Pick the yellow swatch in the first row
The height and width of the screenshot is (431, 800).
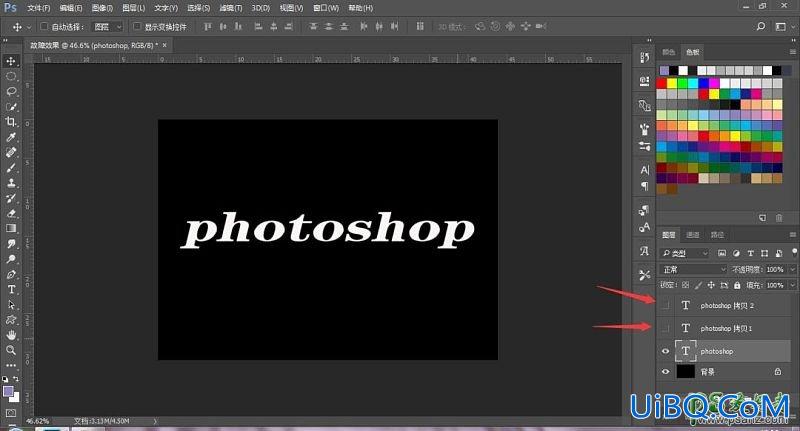tap(672, 83)
